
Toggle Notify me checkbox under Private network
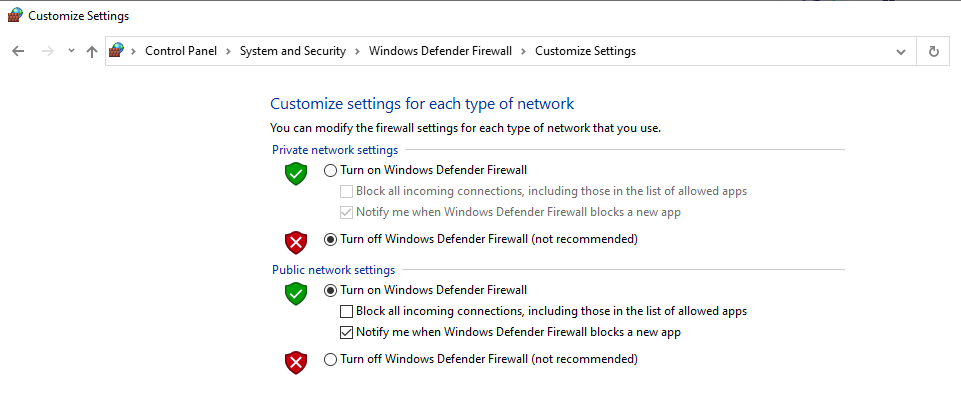[346, 213]
